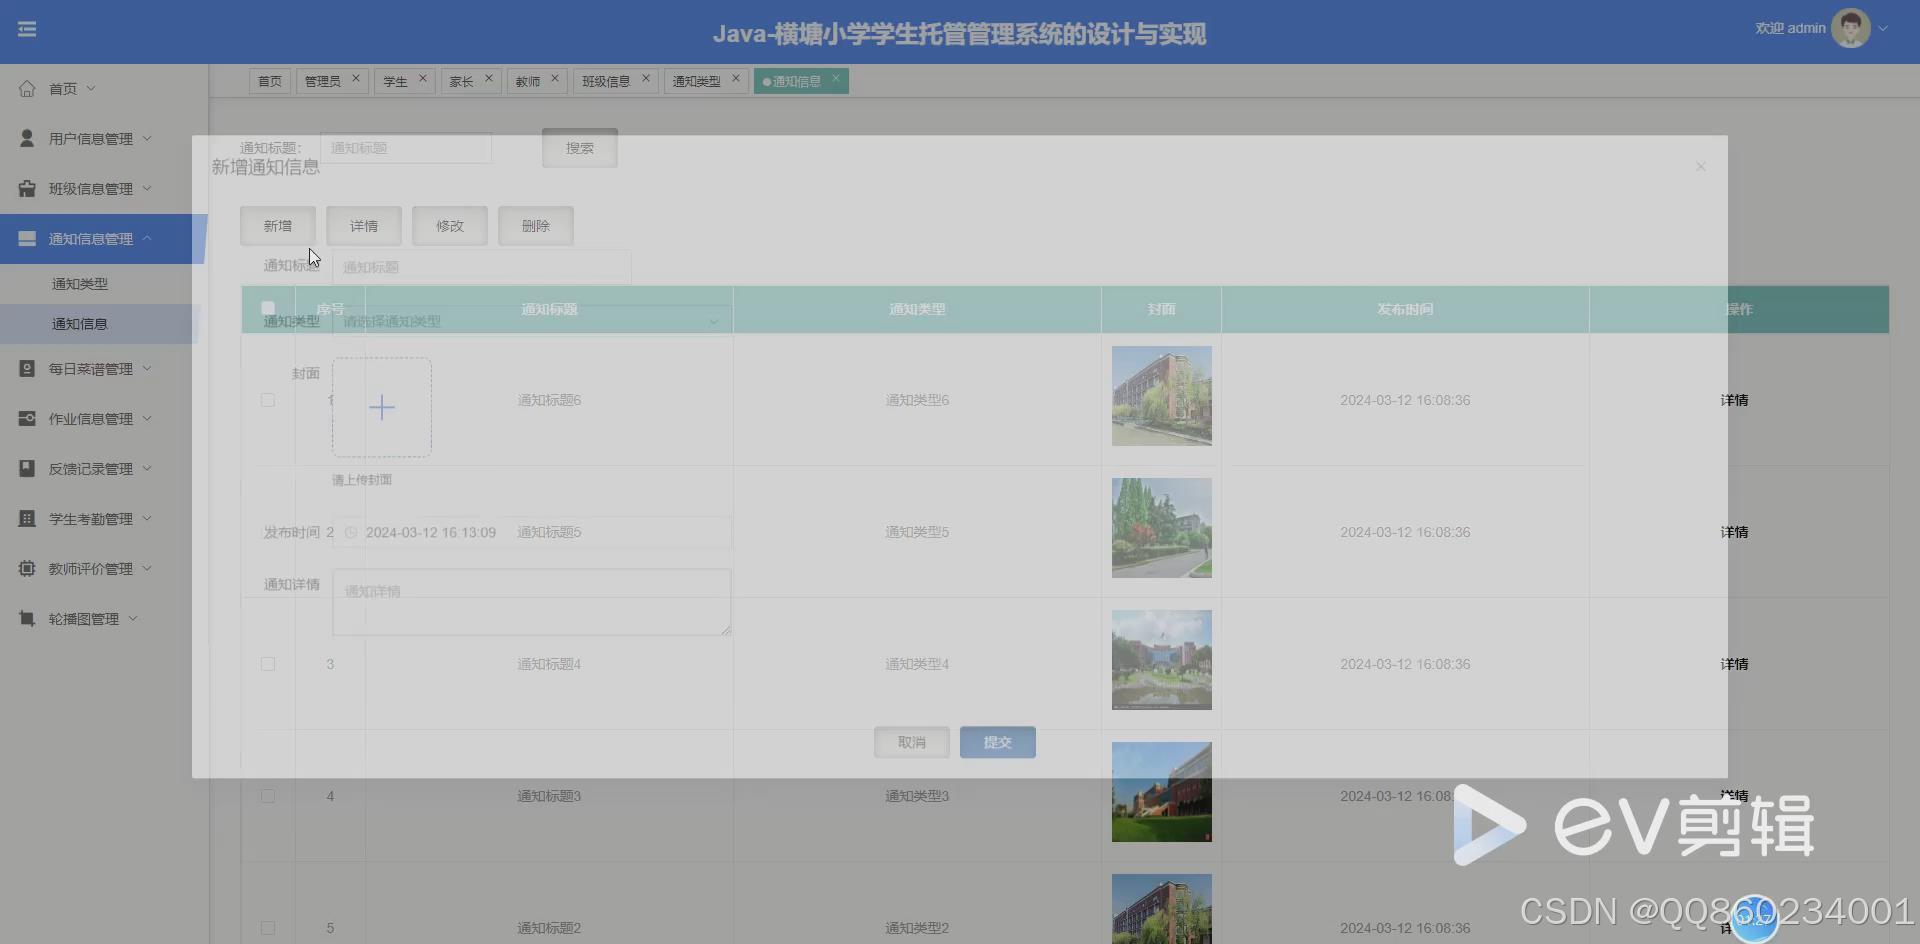The width and height of the screenshot is (1920, 944).
Task: Check the row checkbox for 通知标题3
Action: coord(268,796)
